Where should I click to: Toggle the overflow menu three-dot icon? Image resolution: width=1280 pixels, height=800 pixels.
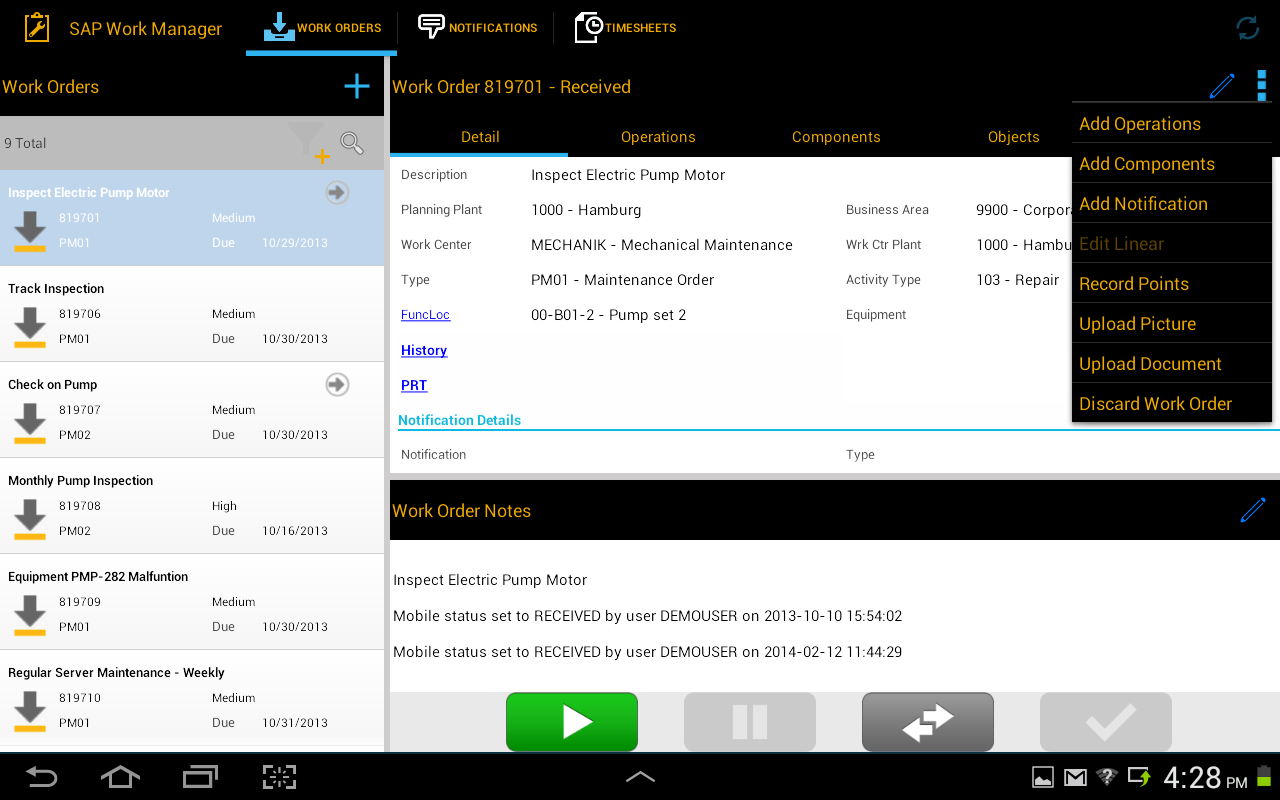point(1262,86)
